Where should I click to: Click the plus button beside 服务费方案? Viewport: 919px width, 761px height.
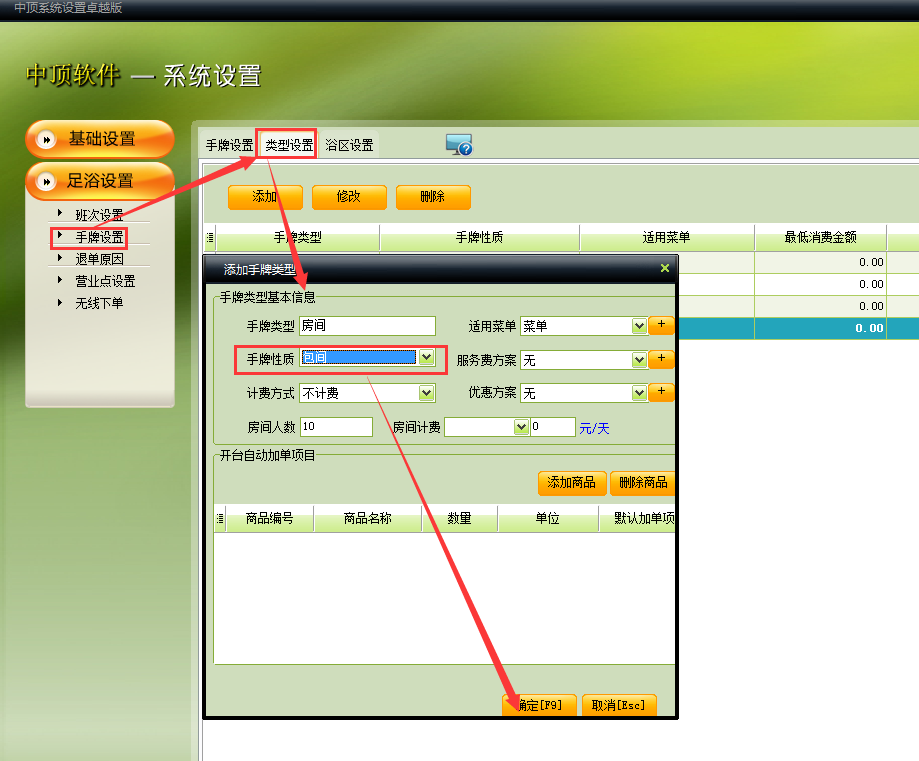click(x=661, y=358)
